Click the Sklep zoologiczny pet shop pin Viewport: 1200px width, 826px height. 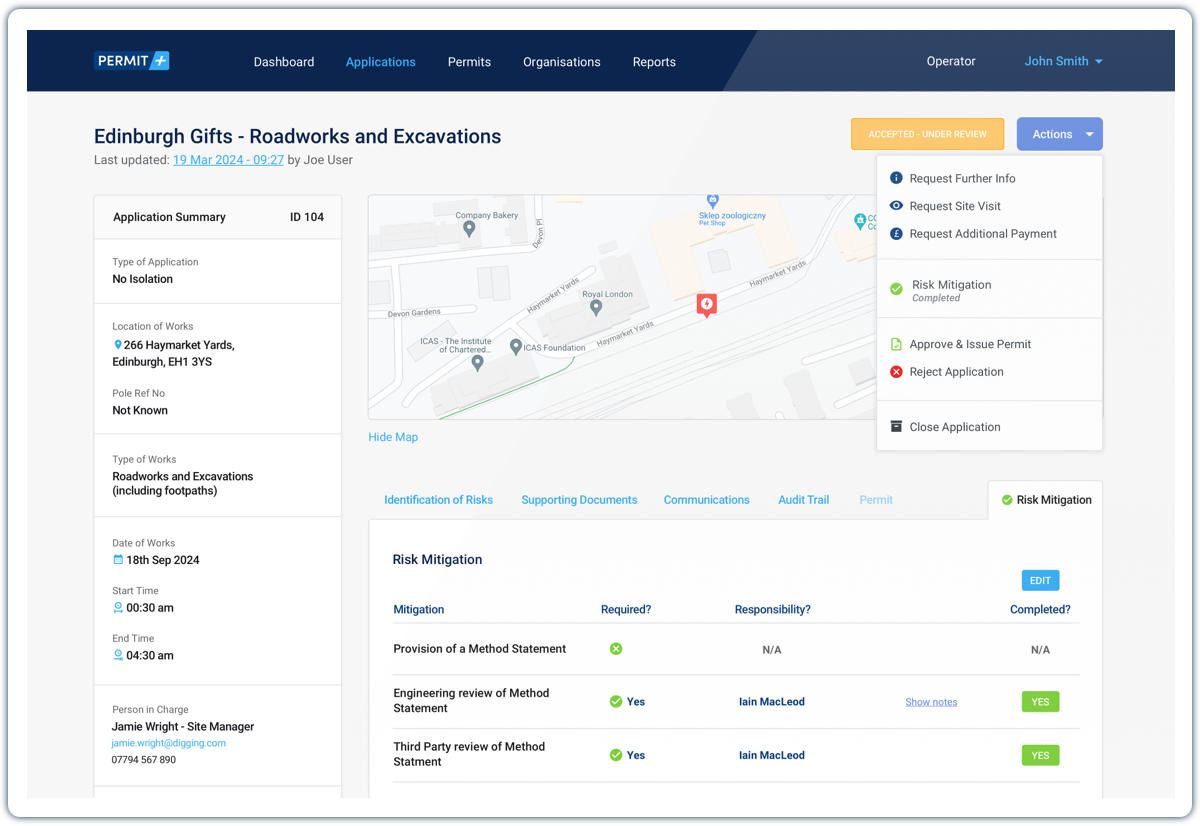[x=713, y=201]
